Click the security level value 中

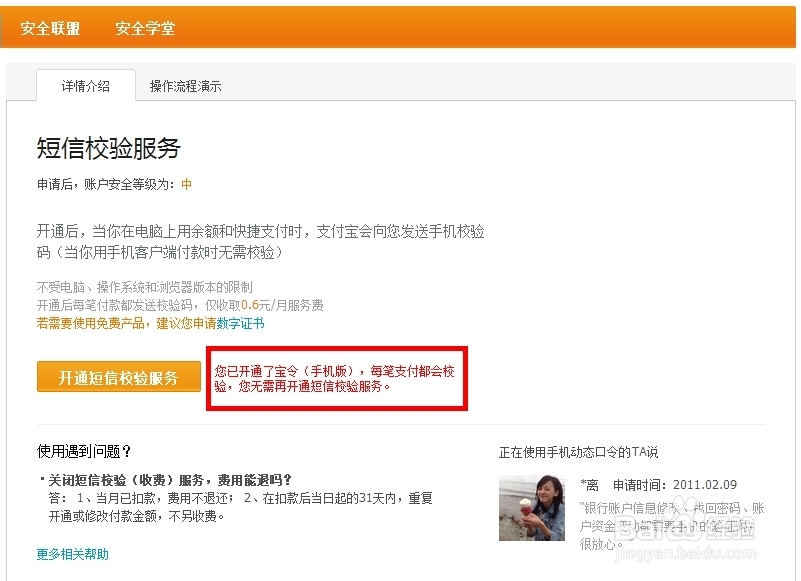click(x=186, y=184)
